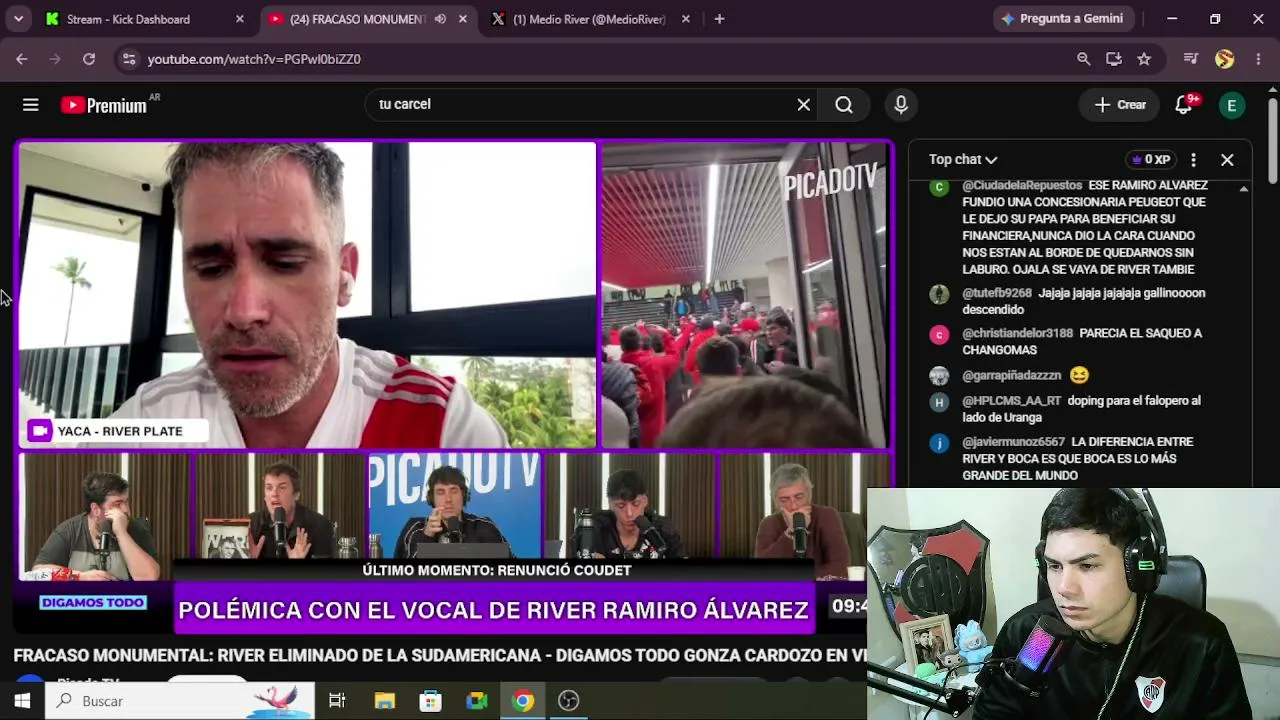This screenshot has width=1280, height=720.
Task: Reload the YouTube page
Action: click(x=89, y=59)
